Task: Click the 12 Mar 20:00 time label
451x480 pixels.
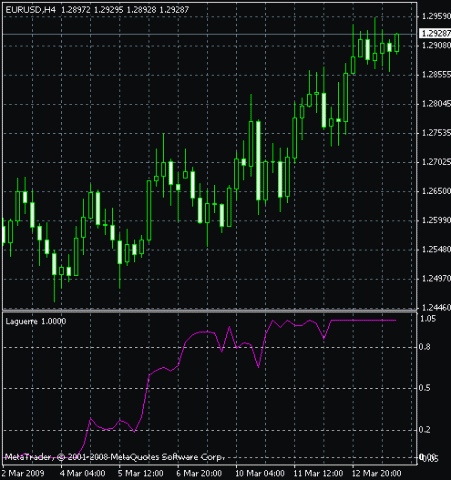Action: (x=377, y=473)
